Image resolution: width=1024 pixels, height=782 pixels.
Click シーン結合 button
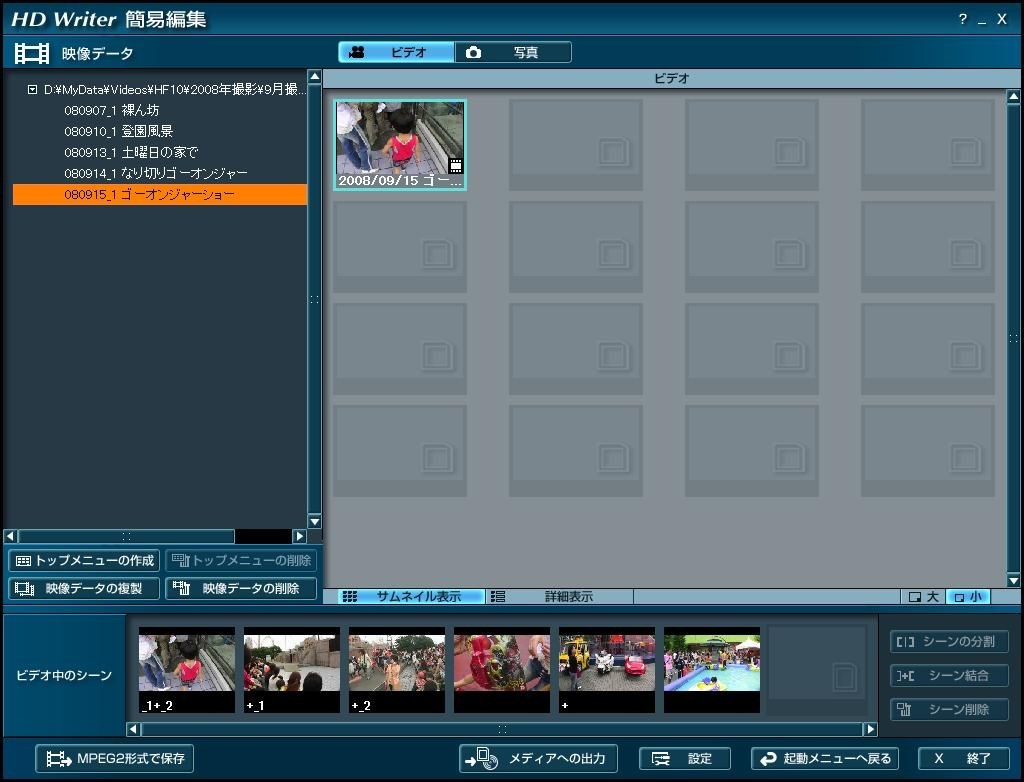click(949, 676)
